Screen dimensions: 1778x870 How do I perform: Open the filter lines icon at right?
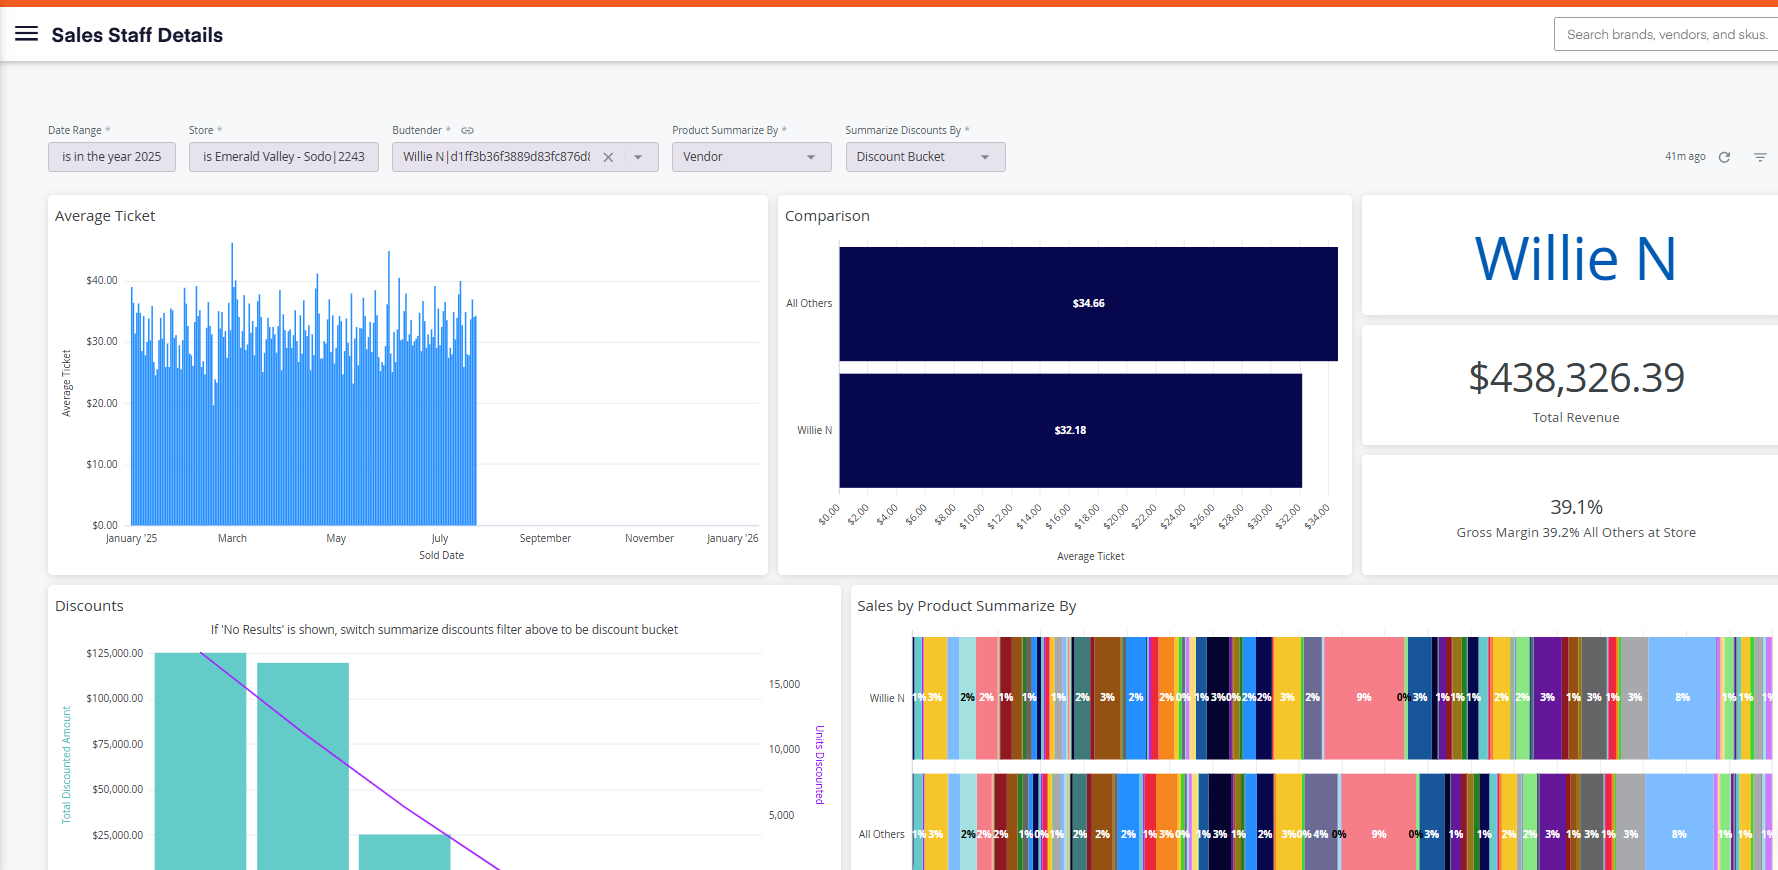pos(1760,157)
